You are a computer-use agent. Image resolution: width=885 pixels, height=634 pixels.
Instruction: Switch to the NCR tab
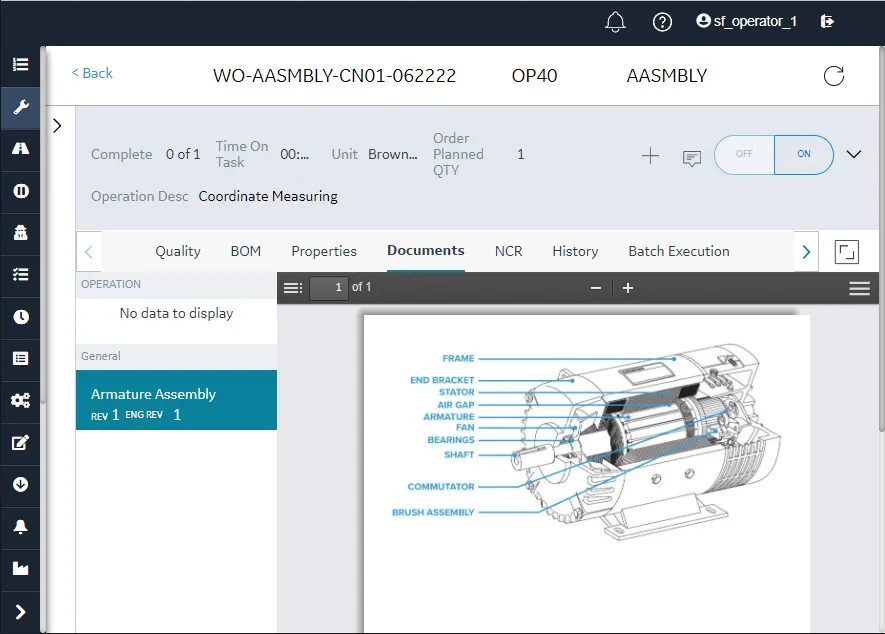coord(509,251)
